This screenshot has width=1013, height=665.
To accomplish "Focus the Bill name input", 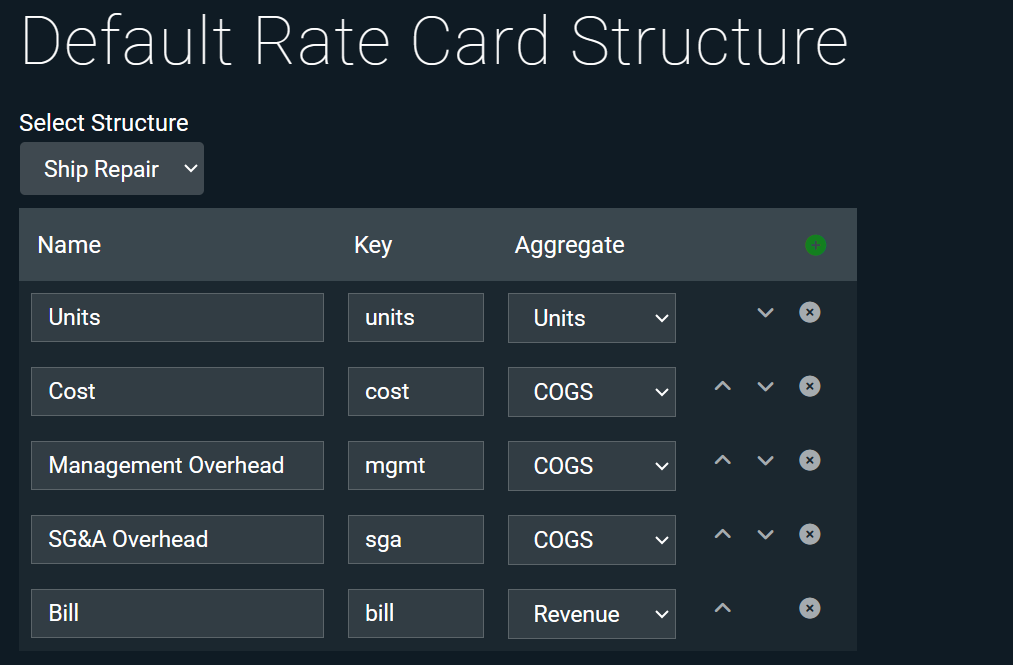I will (x=177, y=614).
